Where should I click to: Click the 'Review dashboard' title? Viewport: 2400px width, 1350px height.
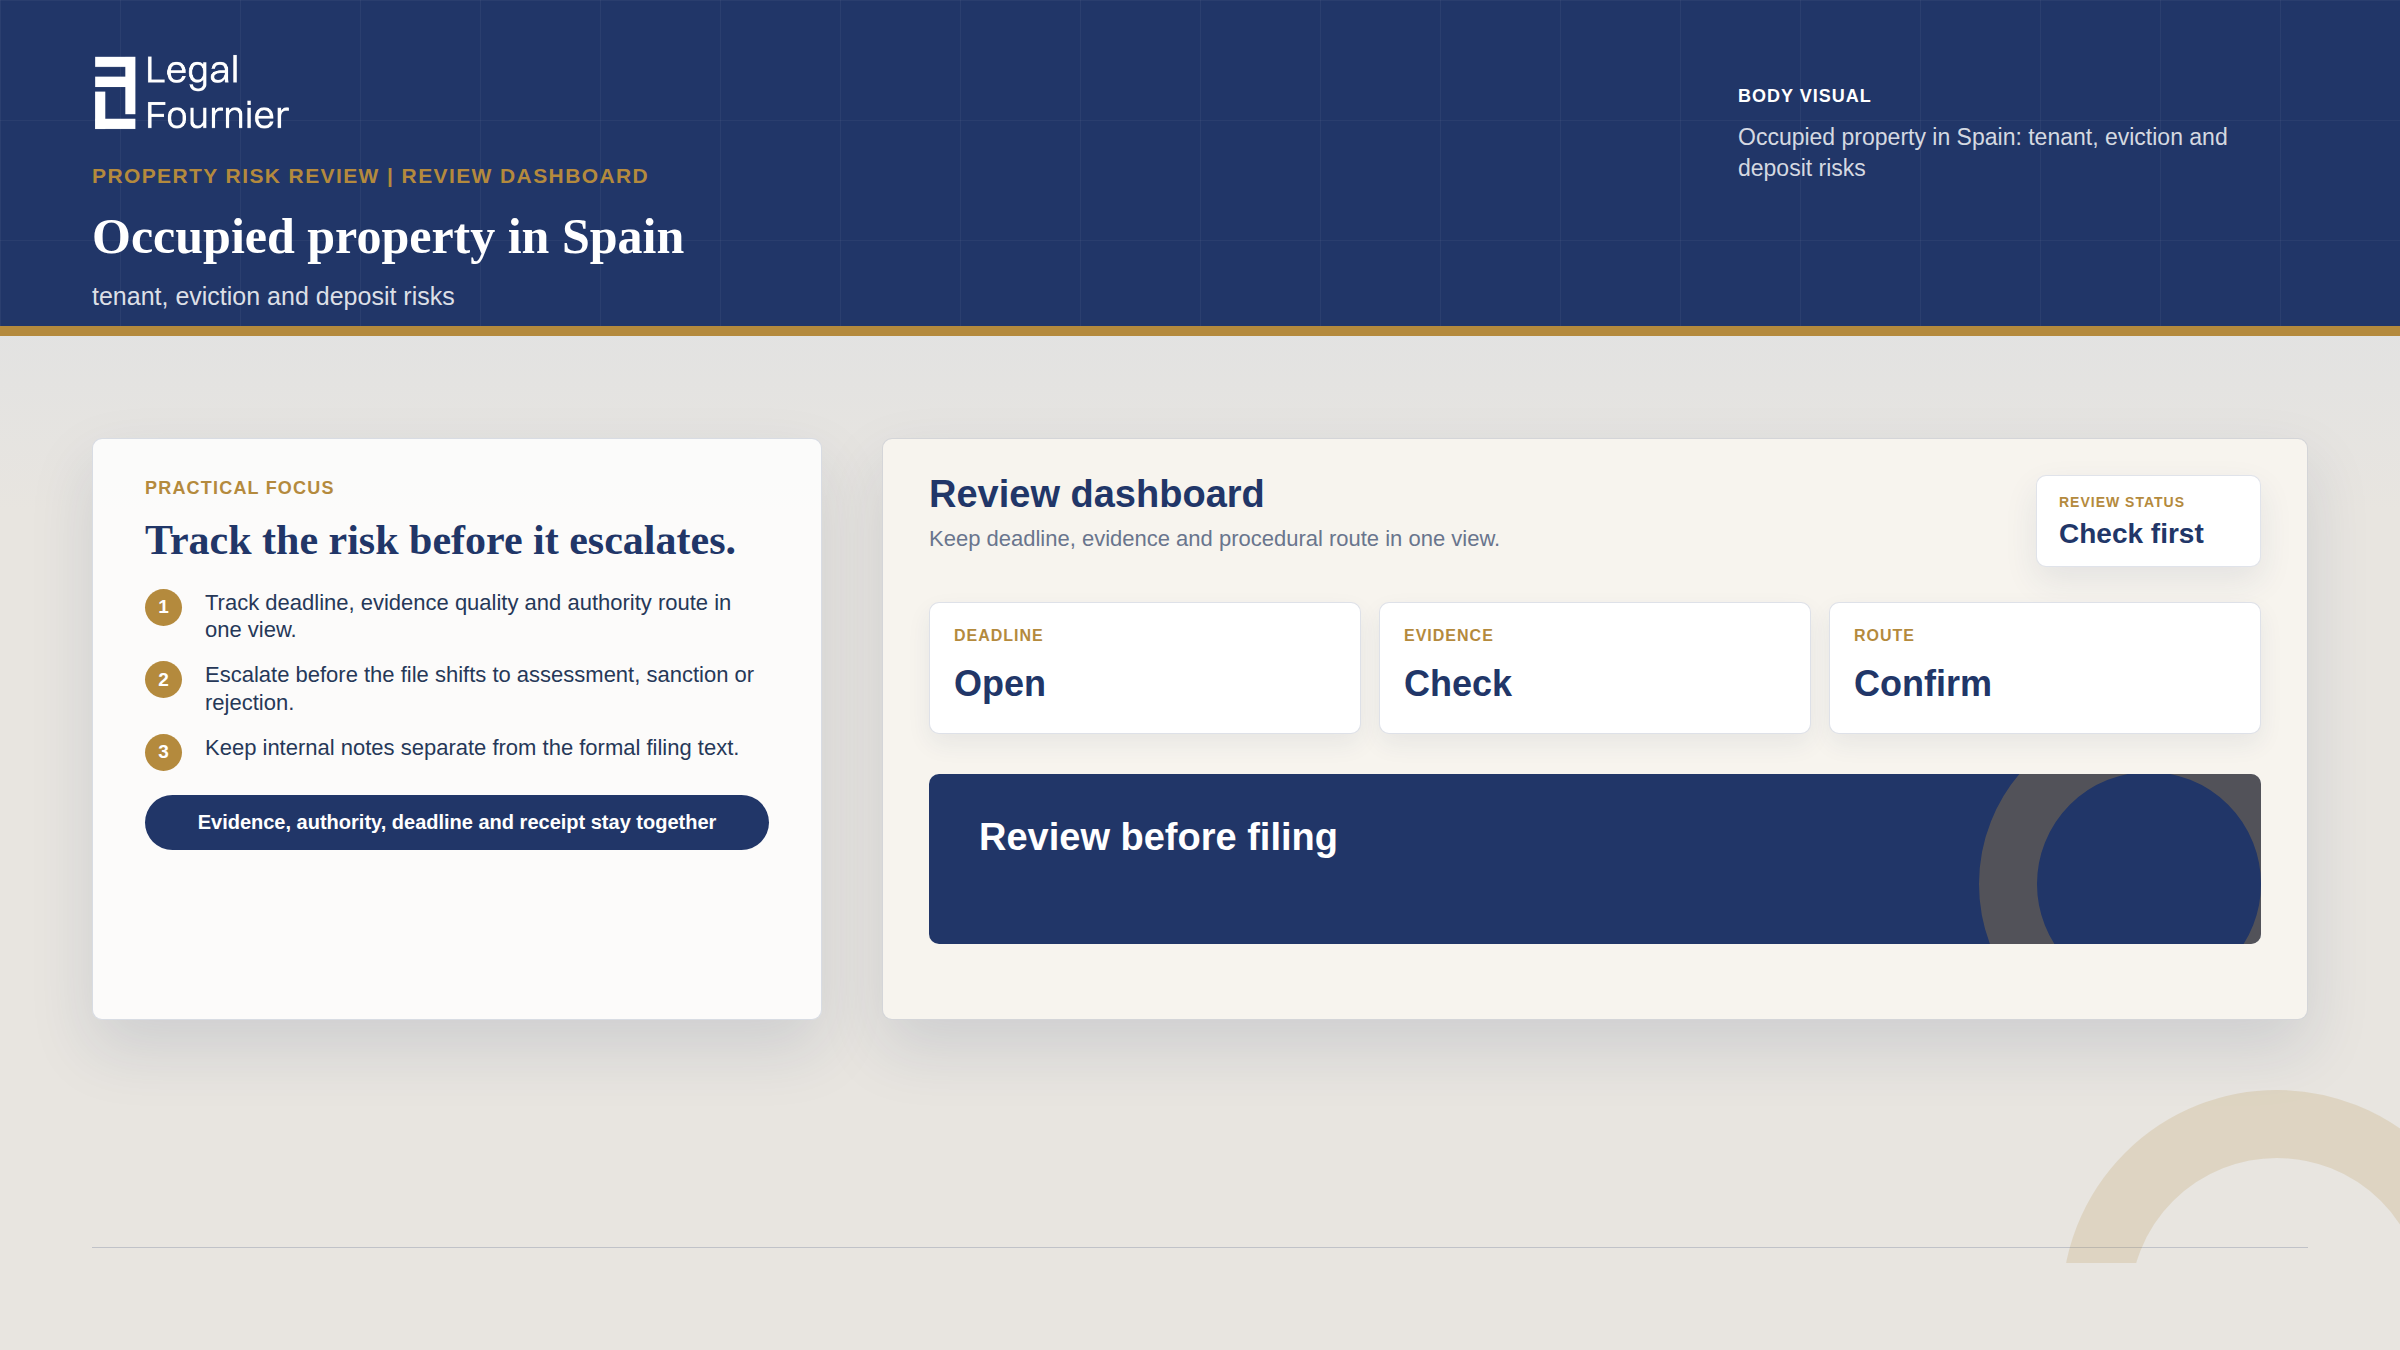1096,494
